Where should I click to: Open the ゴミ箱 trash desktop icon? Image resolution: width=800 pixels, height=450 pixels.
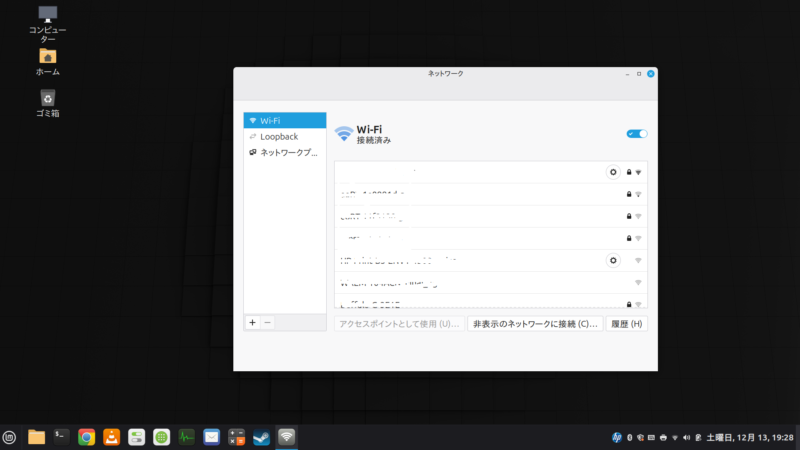click(x=47, y=98)
